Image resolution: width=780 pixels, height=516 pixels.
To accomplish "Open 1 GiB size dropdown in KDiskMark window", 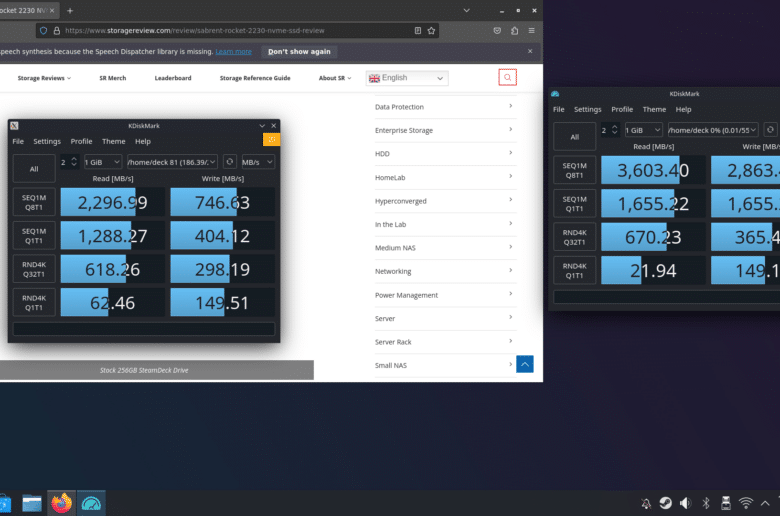I will click(643, 130).
